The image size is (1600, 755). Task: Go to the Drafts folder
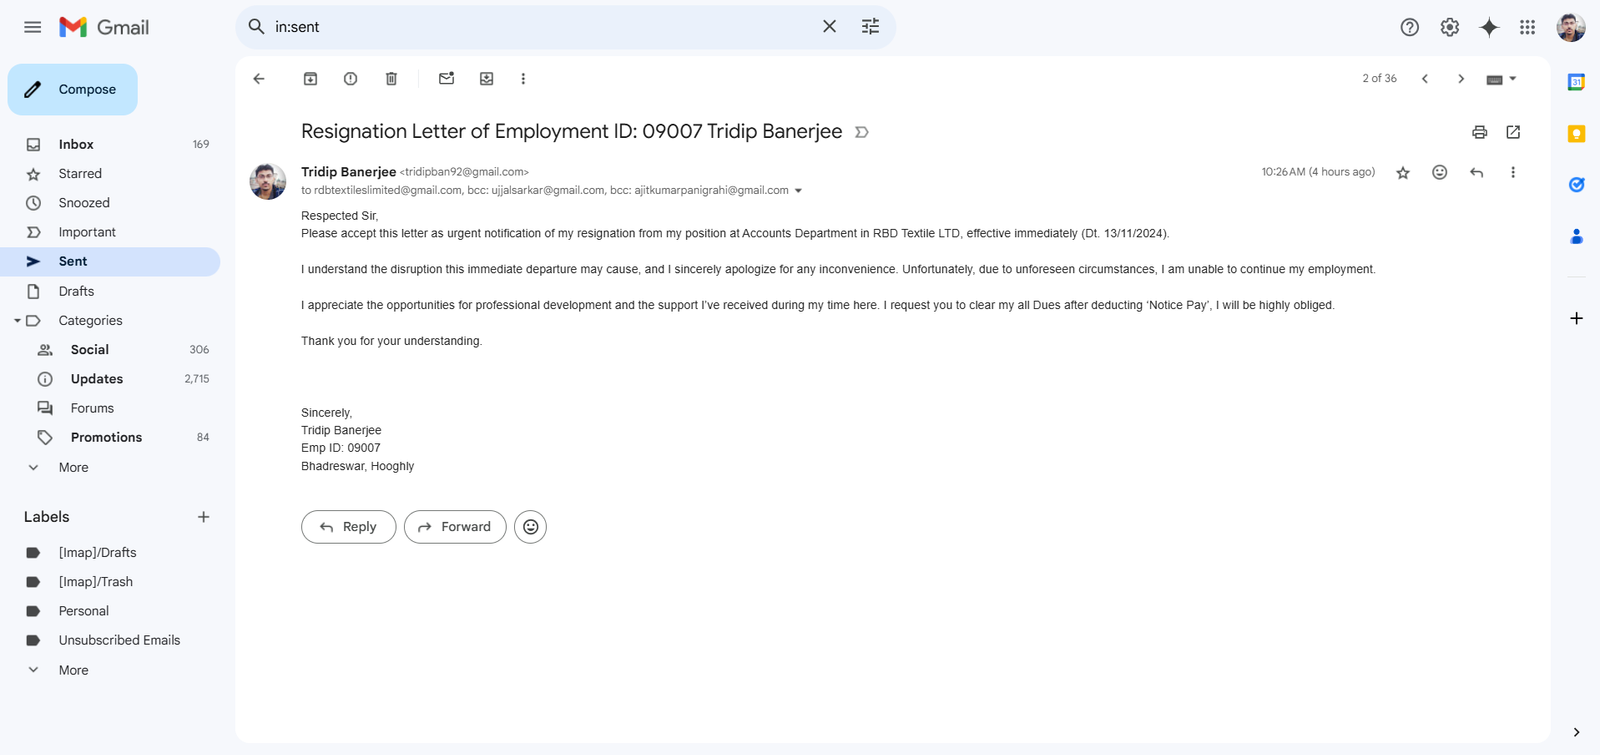pos(76,291)
